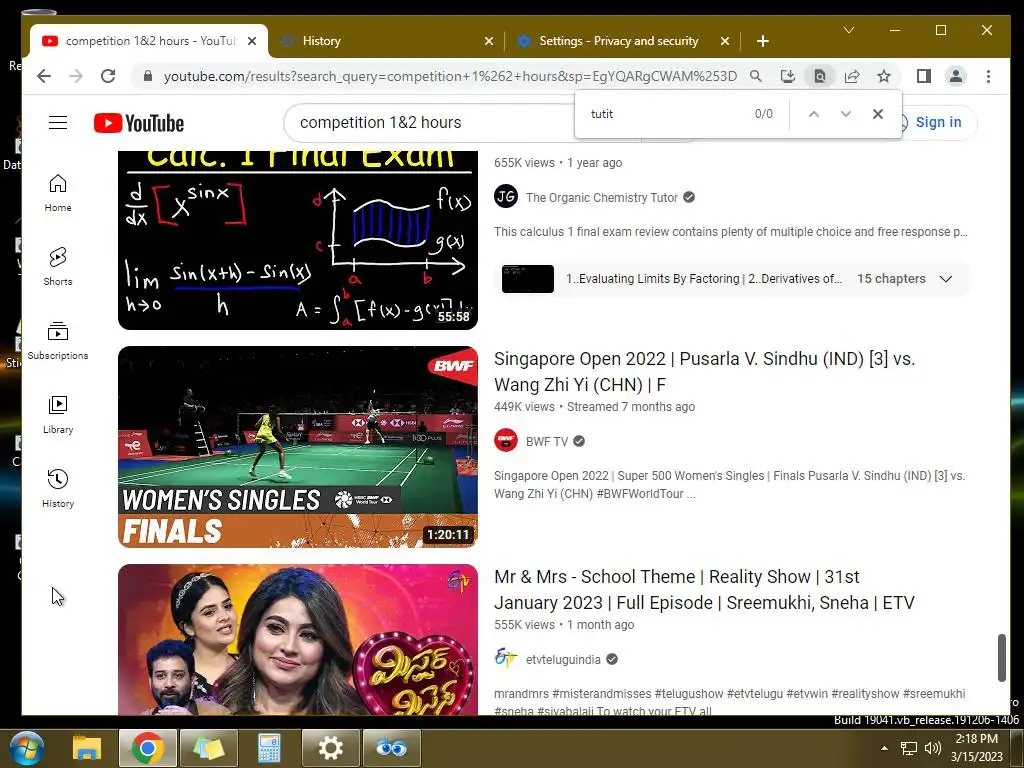Open Singapore Open 2022 video title

[704, 372]
